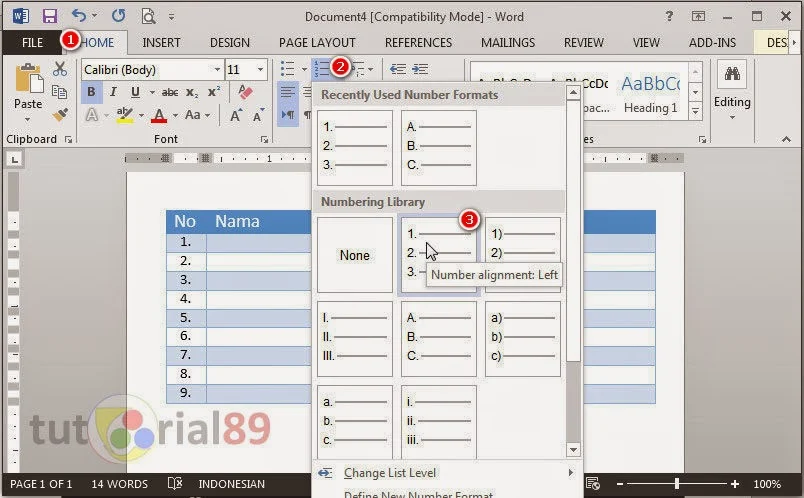Collapse the ribbon with the arrow
The width and height of the screenshot is (804, 498).
[786, 139]
